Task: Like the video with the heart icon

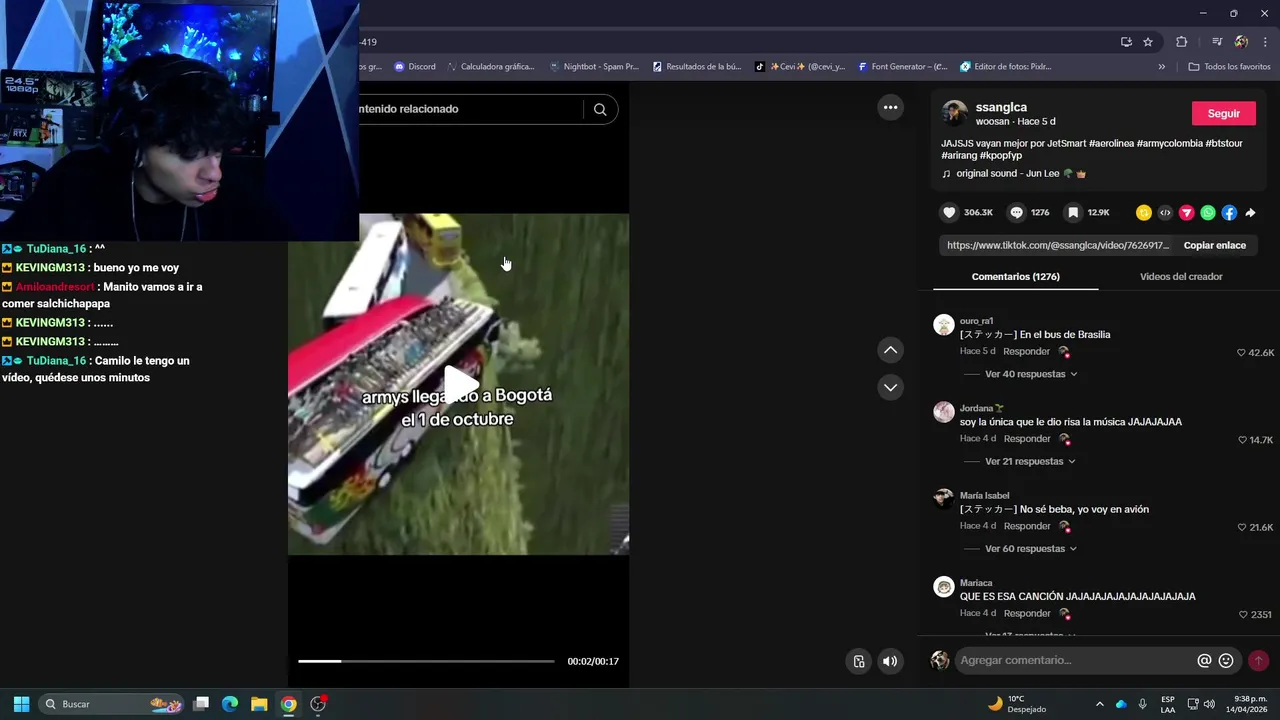Action: click(x=949, y=213)
